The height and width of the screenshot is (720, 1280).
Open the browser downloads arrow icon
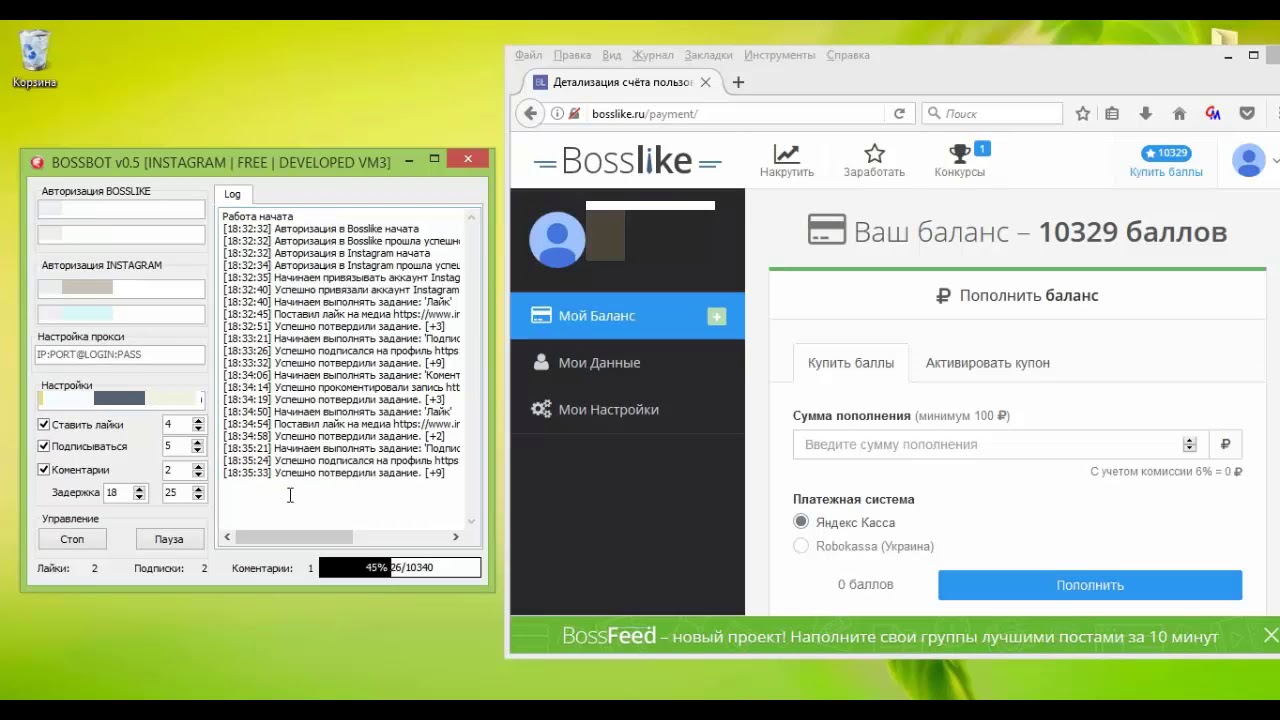pos(1146,114)
